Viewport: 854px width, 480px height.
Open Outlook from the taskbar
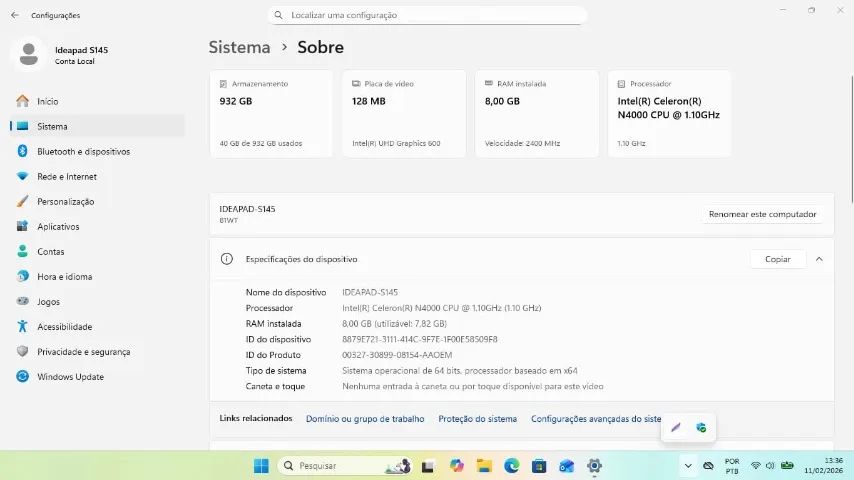tap(566, 466)
